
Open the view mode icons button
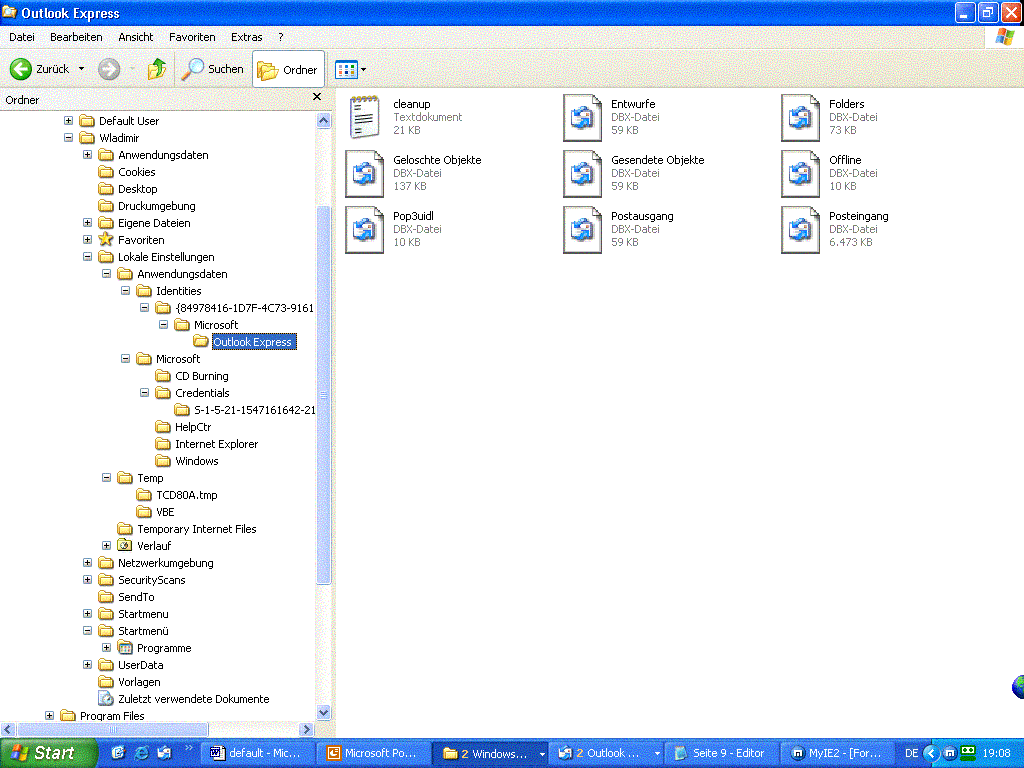click(x=345, y=69)
